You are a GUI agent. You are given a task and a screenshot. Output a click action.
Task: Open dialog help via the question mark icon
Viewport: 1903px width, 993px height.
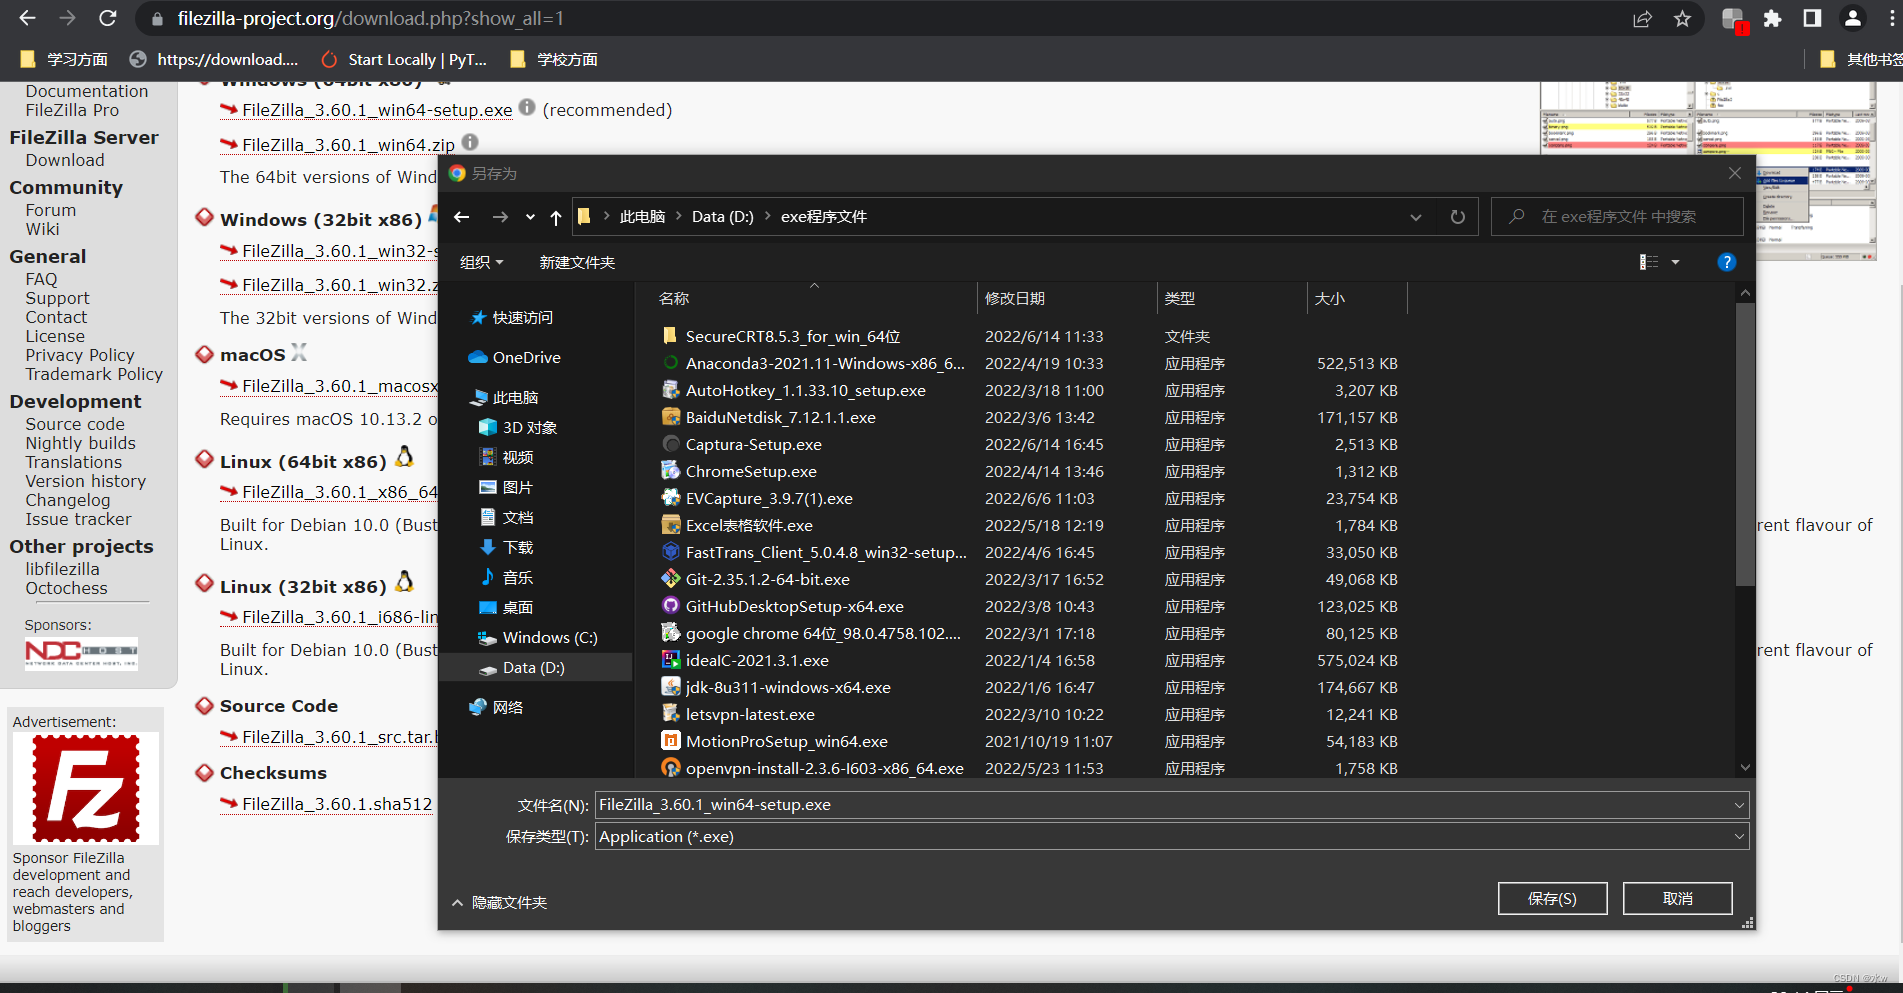coord(1726,262)
